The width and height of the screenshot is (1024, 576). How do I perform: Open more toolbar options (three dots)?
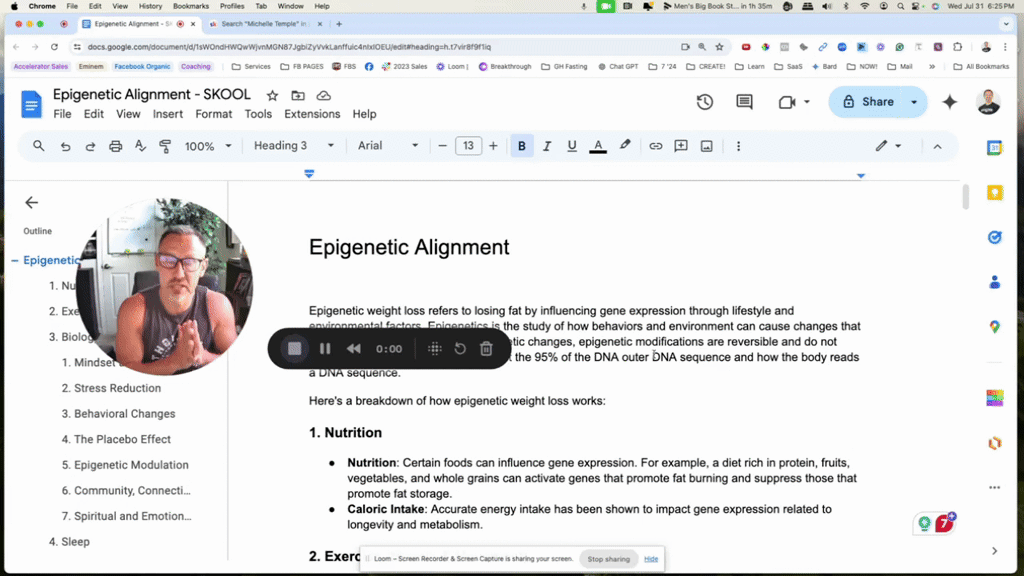739,146
